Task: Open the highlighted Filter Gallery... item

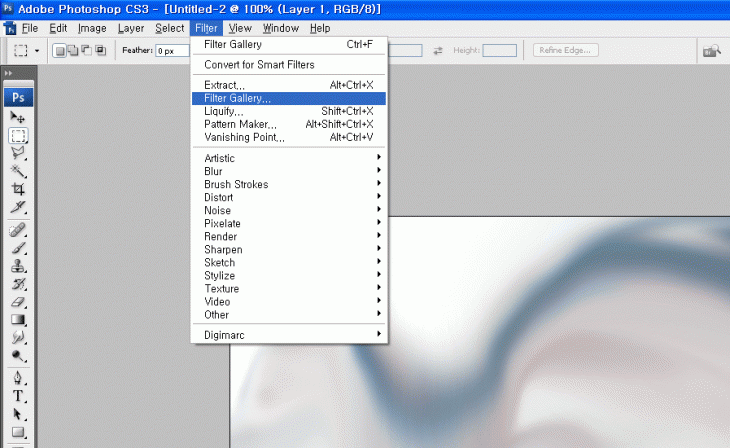Action: [289, 98]
